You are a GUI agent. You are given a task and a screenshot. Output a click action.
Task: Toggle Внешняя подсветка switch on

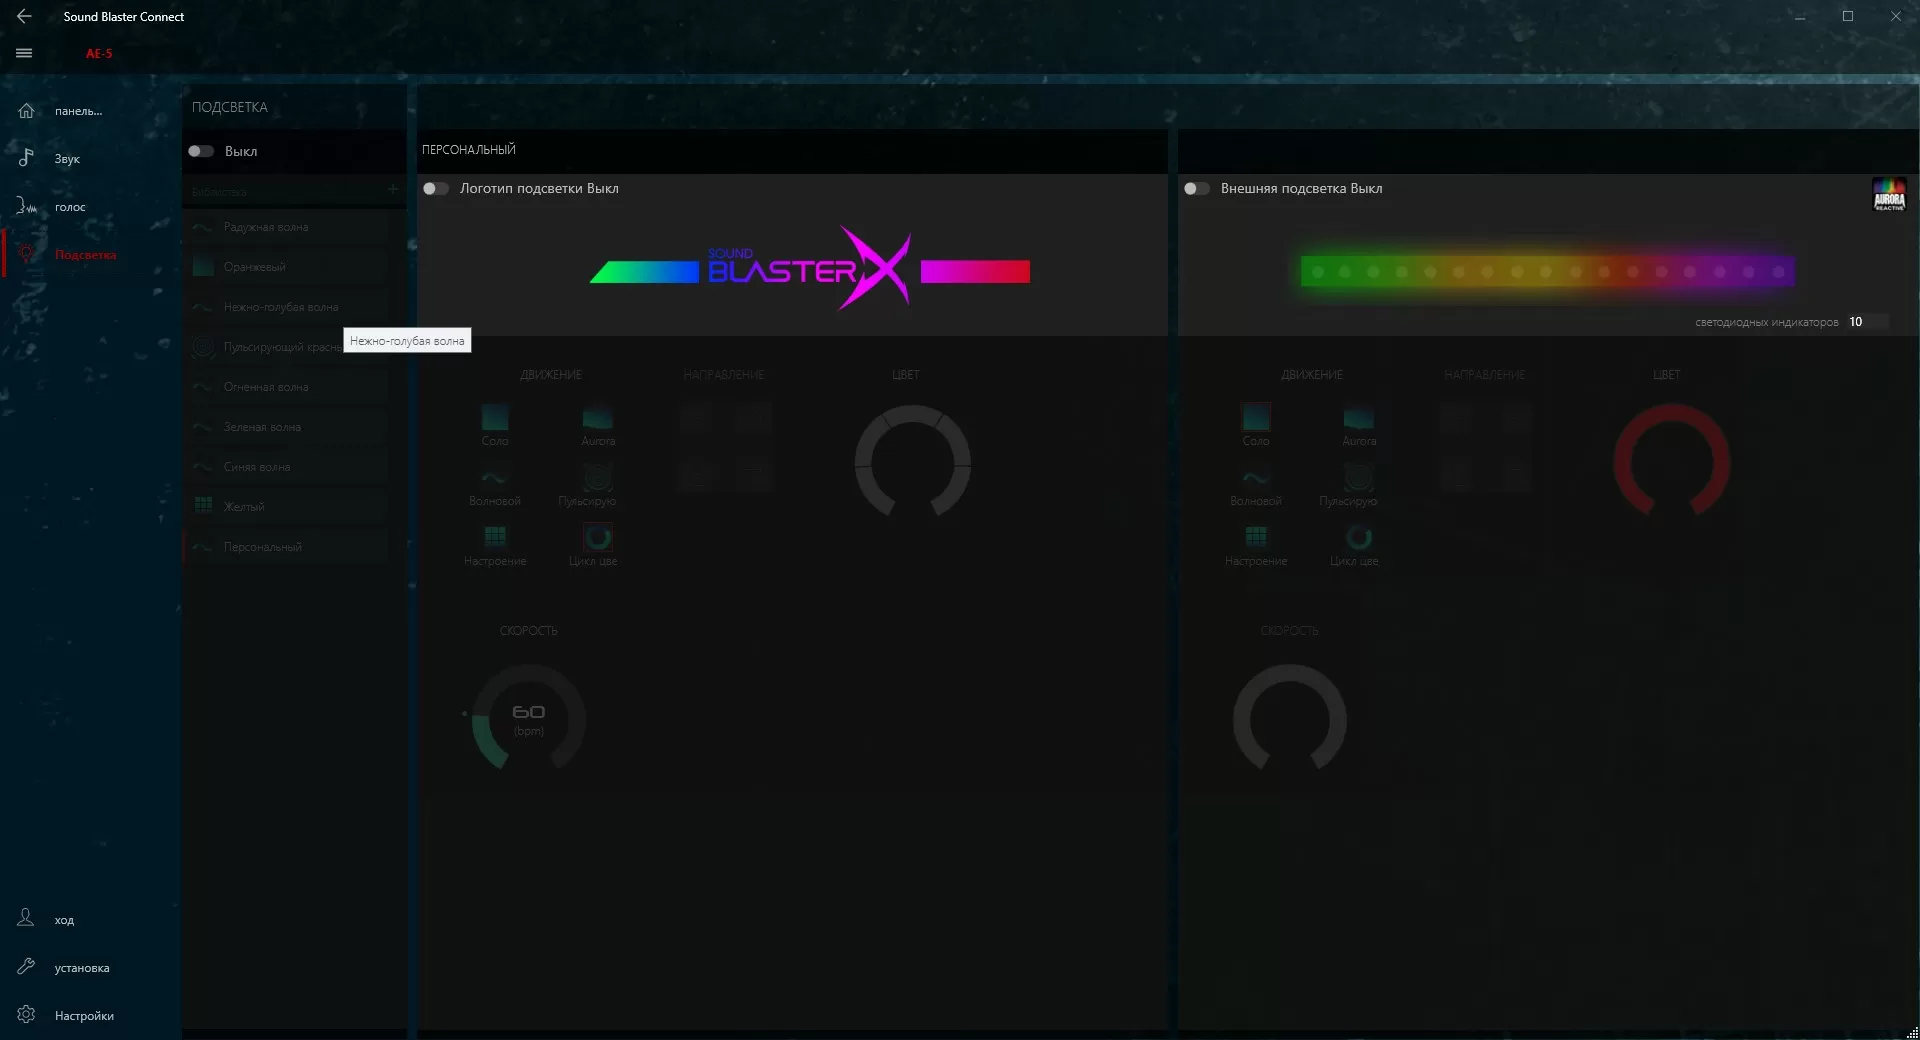(x=1197, y=188)
